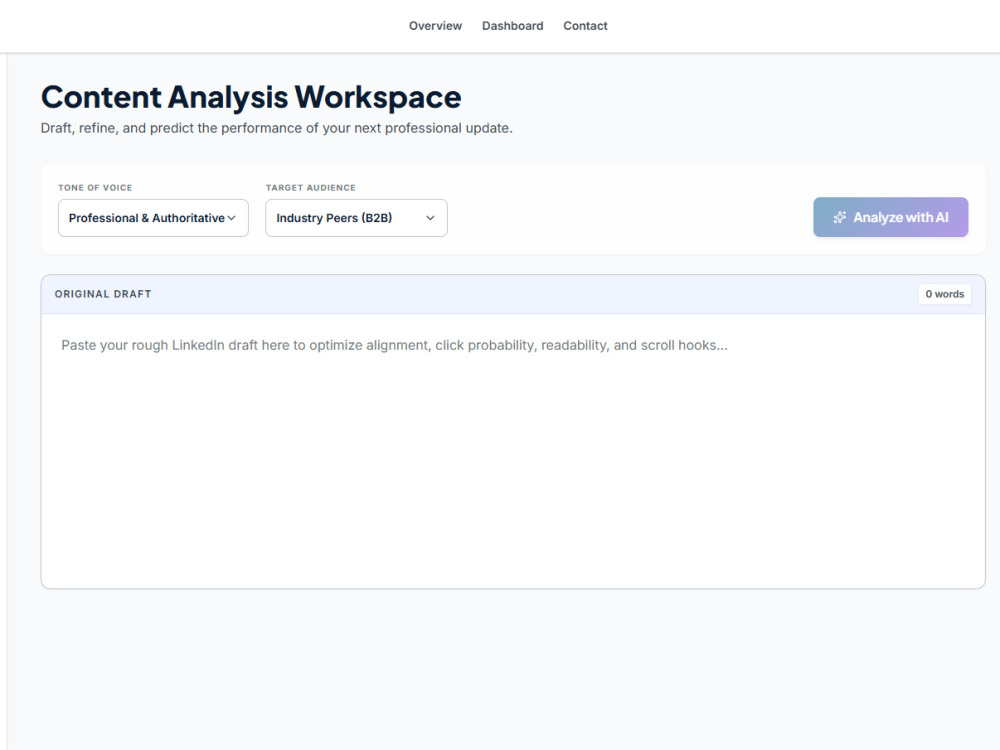Open the Overview nav link

(x=435, y=26)
